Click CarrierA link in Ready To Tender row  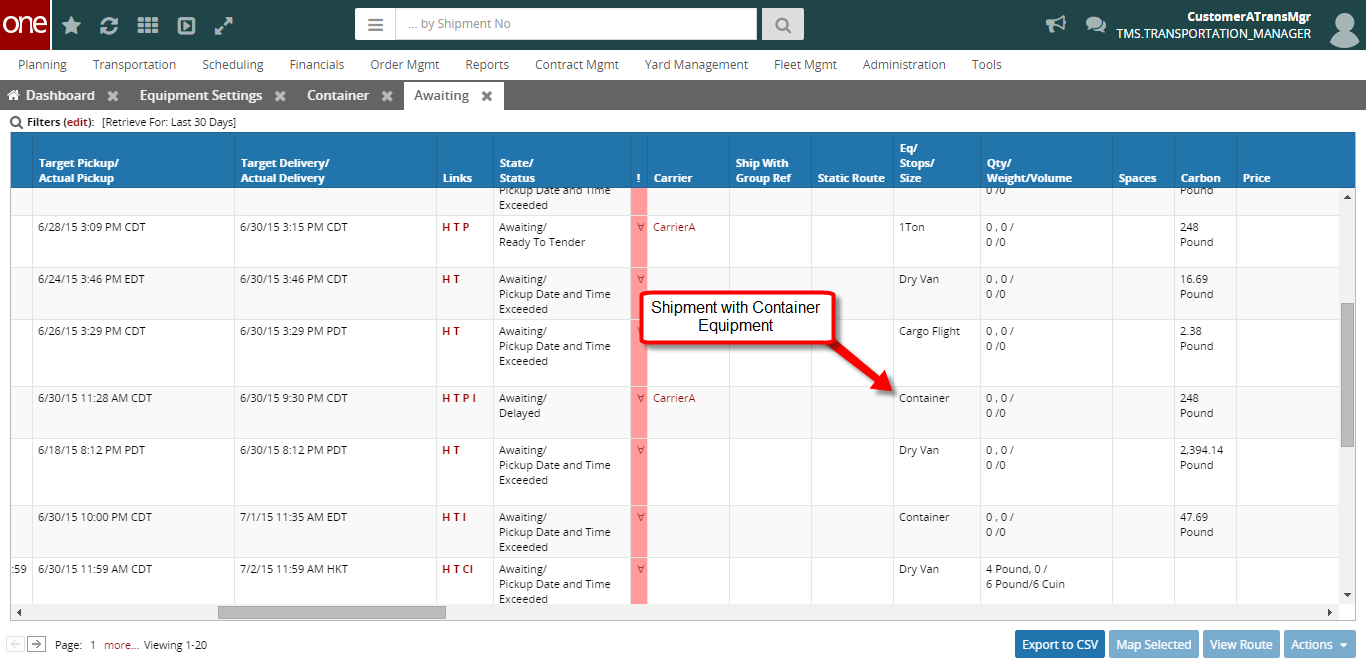[x=674, y=227]
